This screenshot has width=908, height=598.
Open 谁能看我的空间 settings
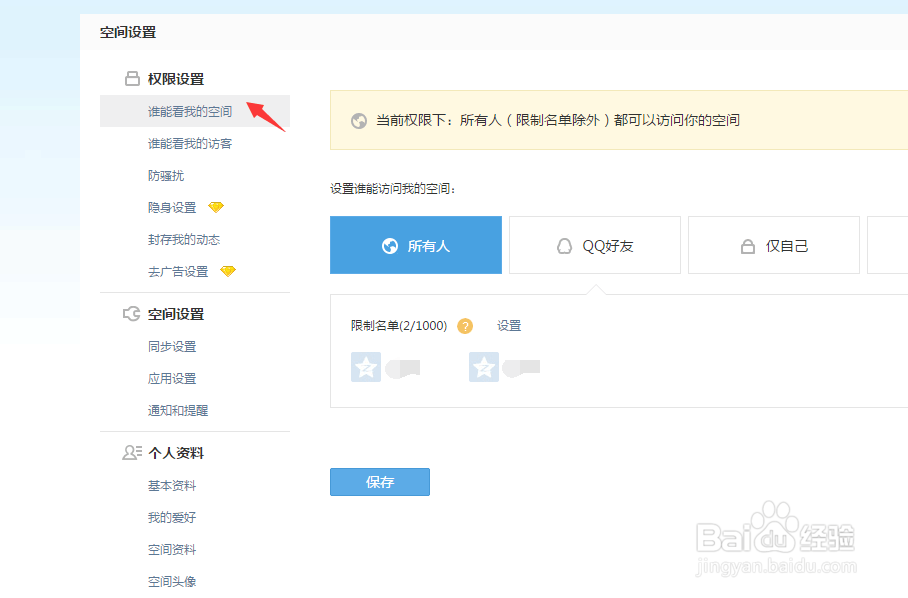(x=195, y=111)
